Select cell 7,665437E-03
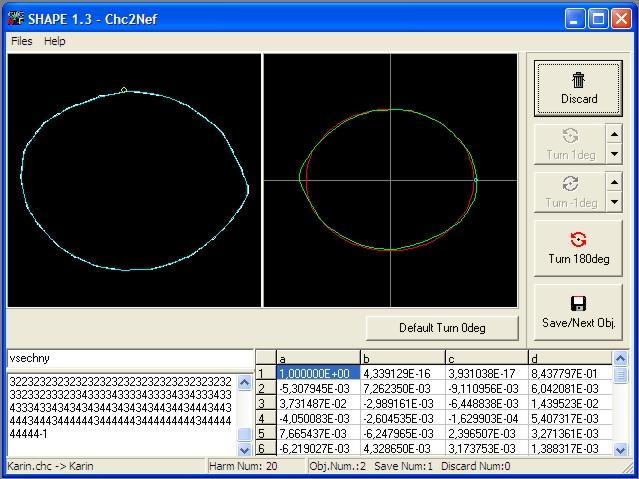The image size is (639, 479). click(x=318, y=434)
